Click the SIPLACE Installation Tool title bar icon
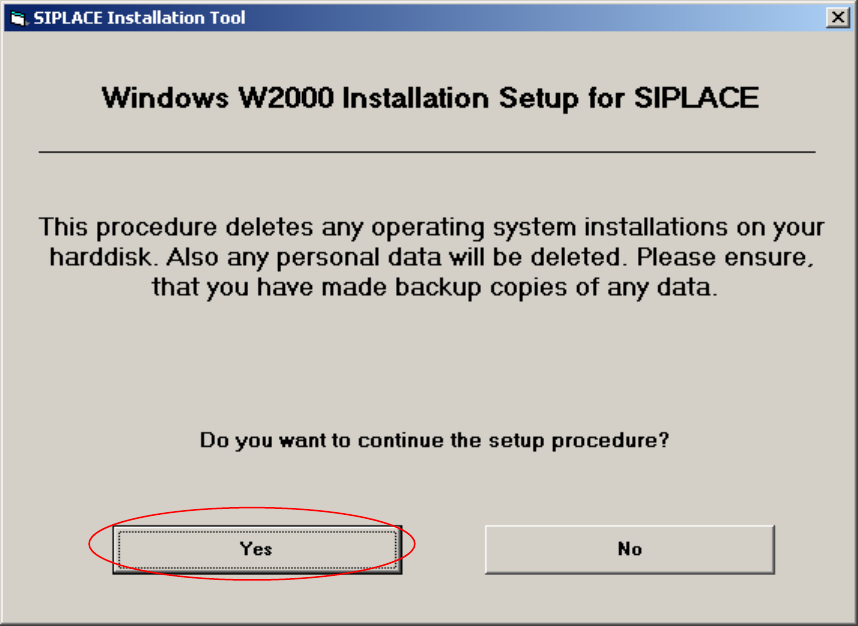This screenshot has width=858, height=626. 18,18
